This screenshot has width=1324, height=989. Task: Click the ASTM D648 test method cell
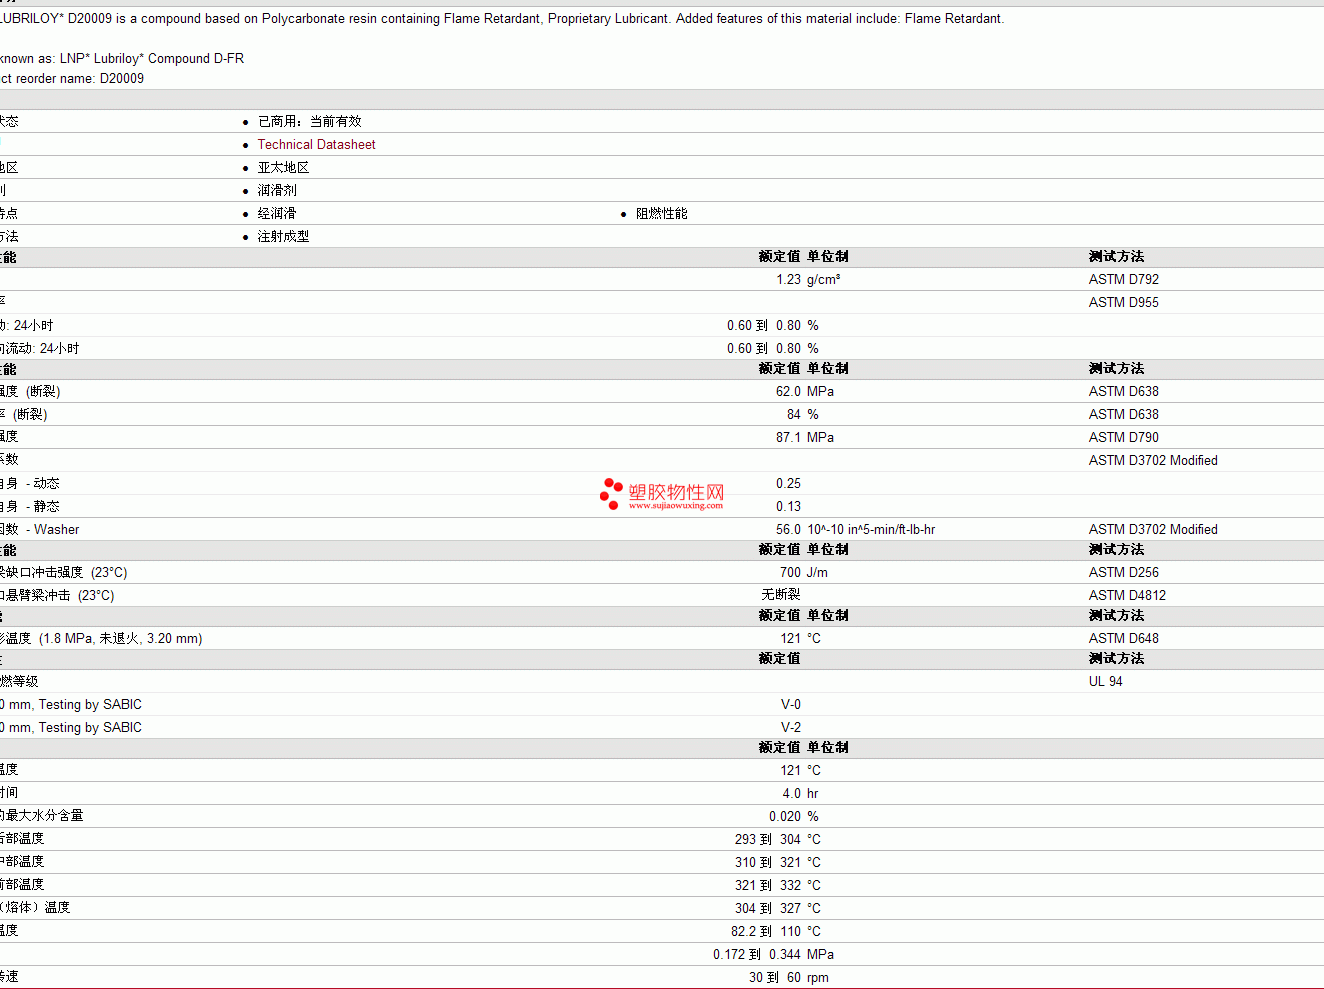(x=1124, y=638)
